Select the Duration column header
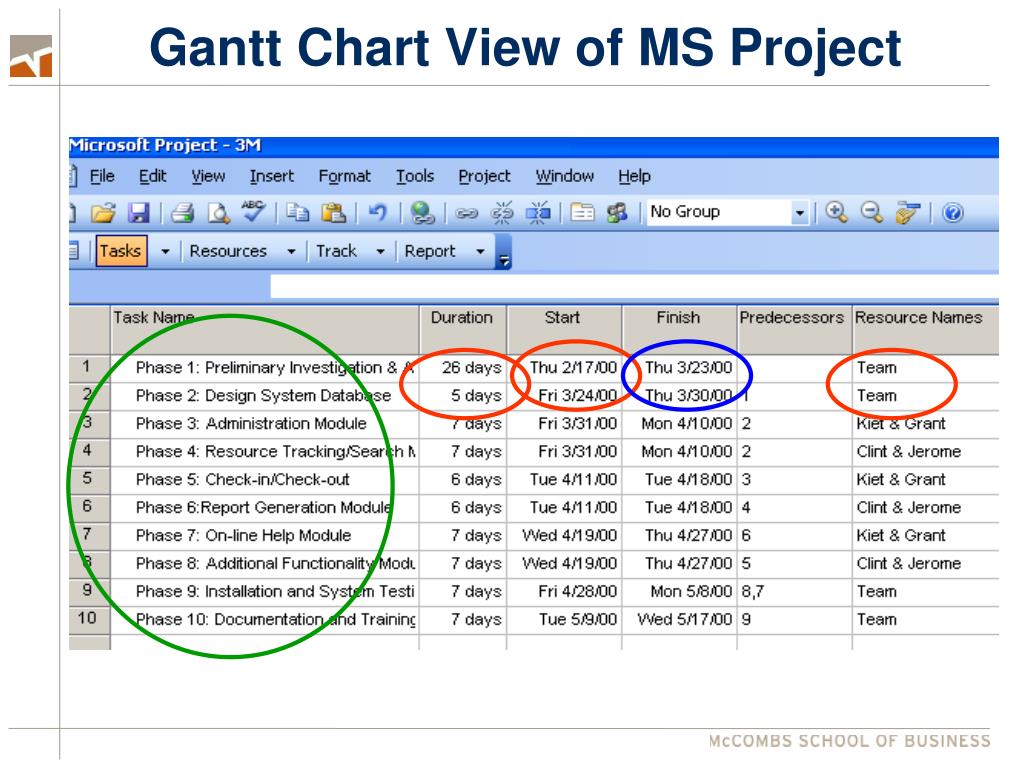Viewport: 1024px width, 768px height. click(x=462, y=328)
